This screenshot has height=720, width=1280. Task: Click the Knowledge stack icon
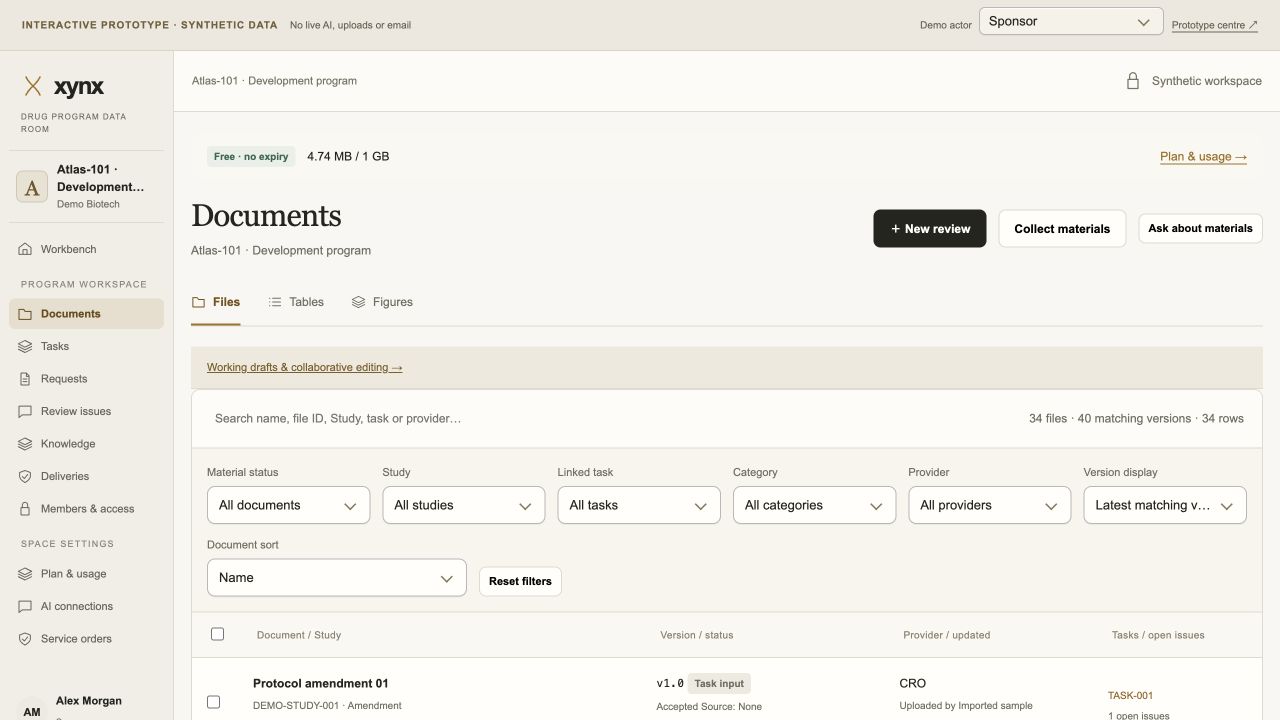[25, 444]
